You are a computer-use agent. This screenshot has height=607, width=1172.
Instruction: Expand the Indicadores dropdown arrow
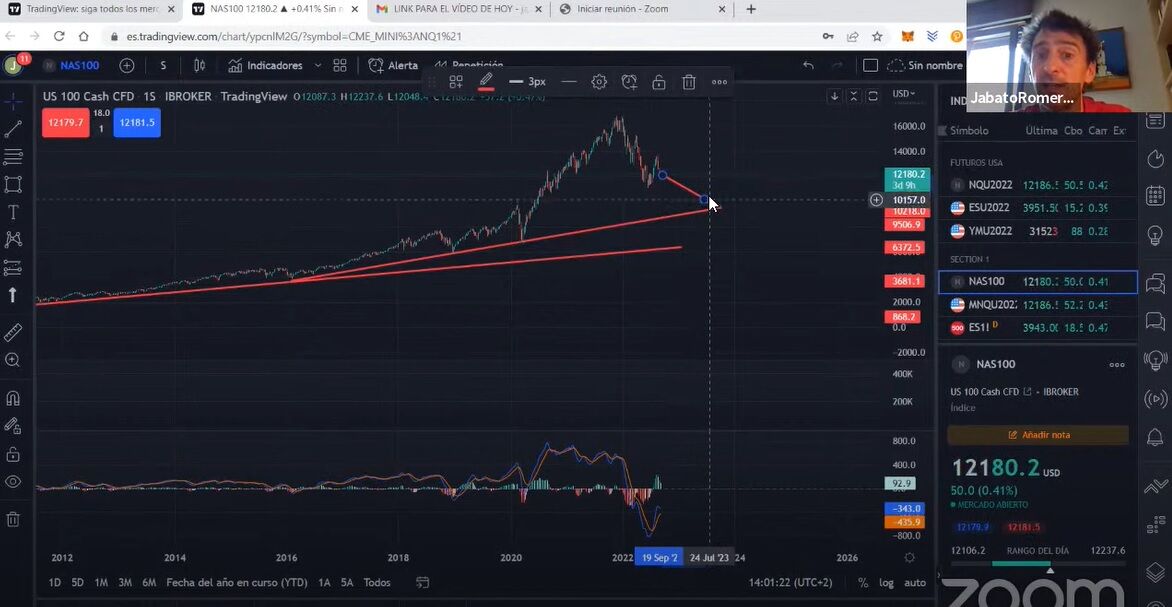coord(318,66)
